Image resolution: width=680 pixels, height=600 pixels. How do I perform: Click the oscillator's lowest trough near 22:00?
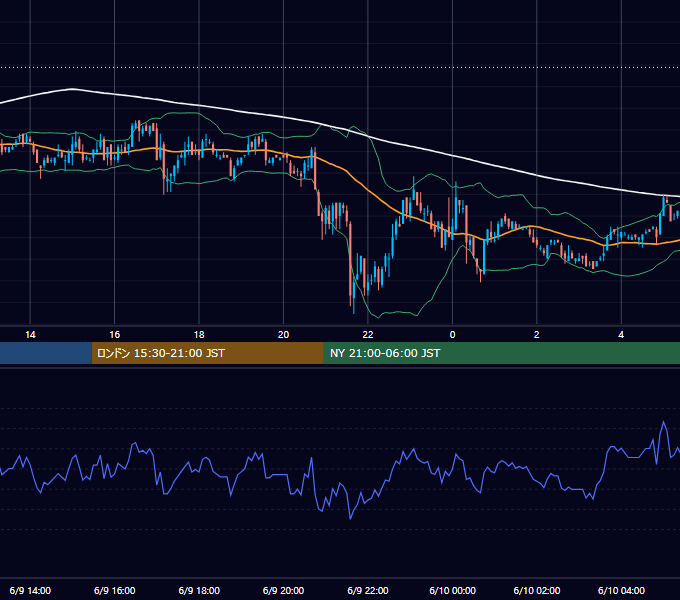tap(350, 518)
